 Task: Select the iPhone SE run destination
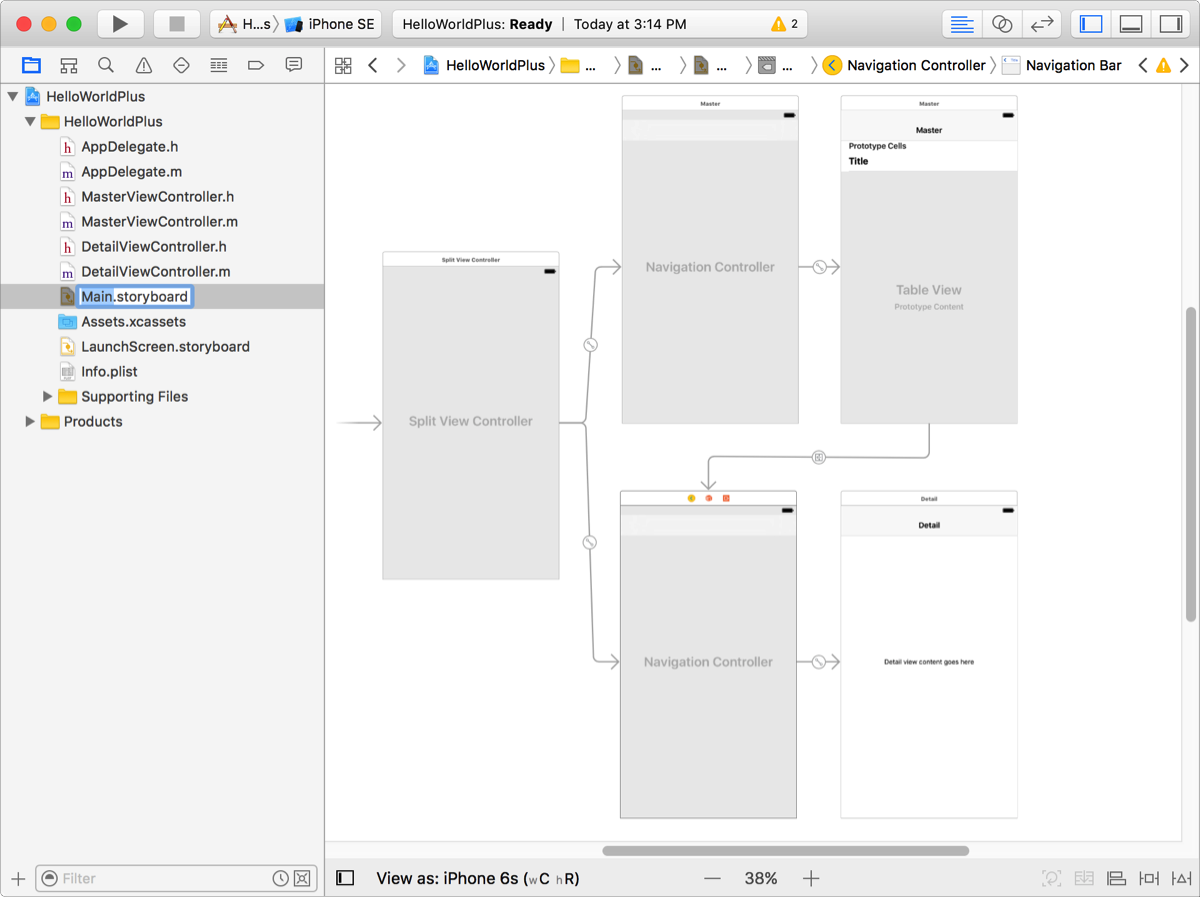pyautogui.click(x=330, y=24)
